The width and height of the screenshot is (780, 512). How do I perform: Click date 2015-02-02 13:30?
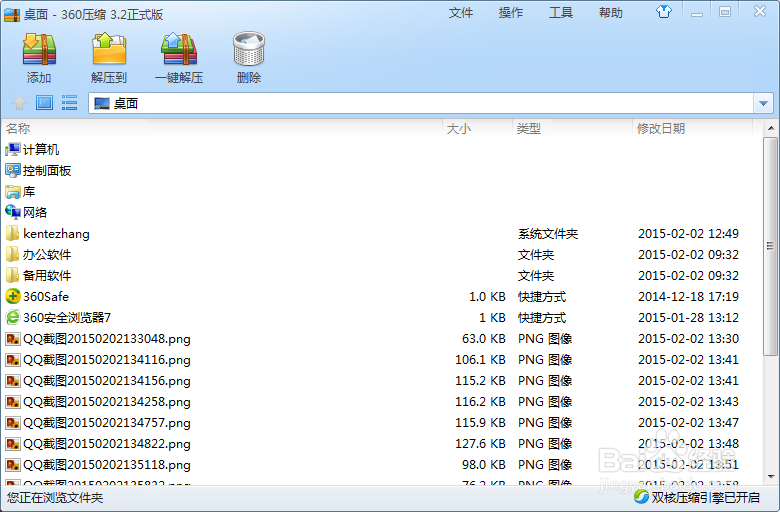pyautogui.click(x=688, y=339)
